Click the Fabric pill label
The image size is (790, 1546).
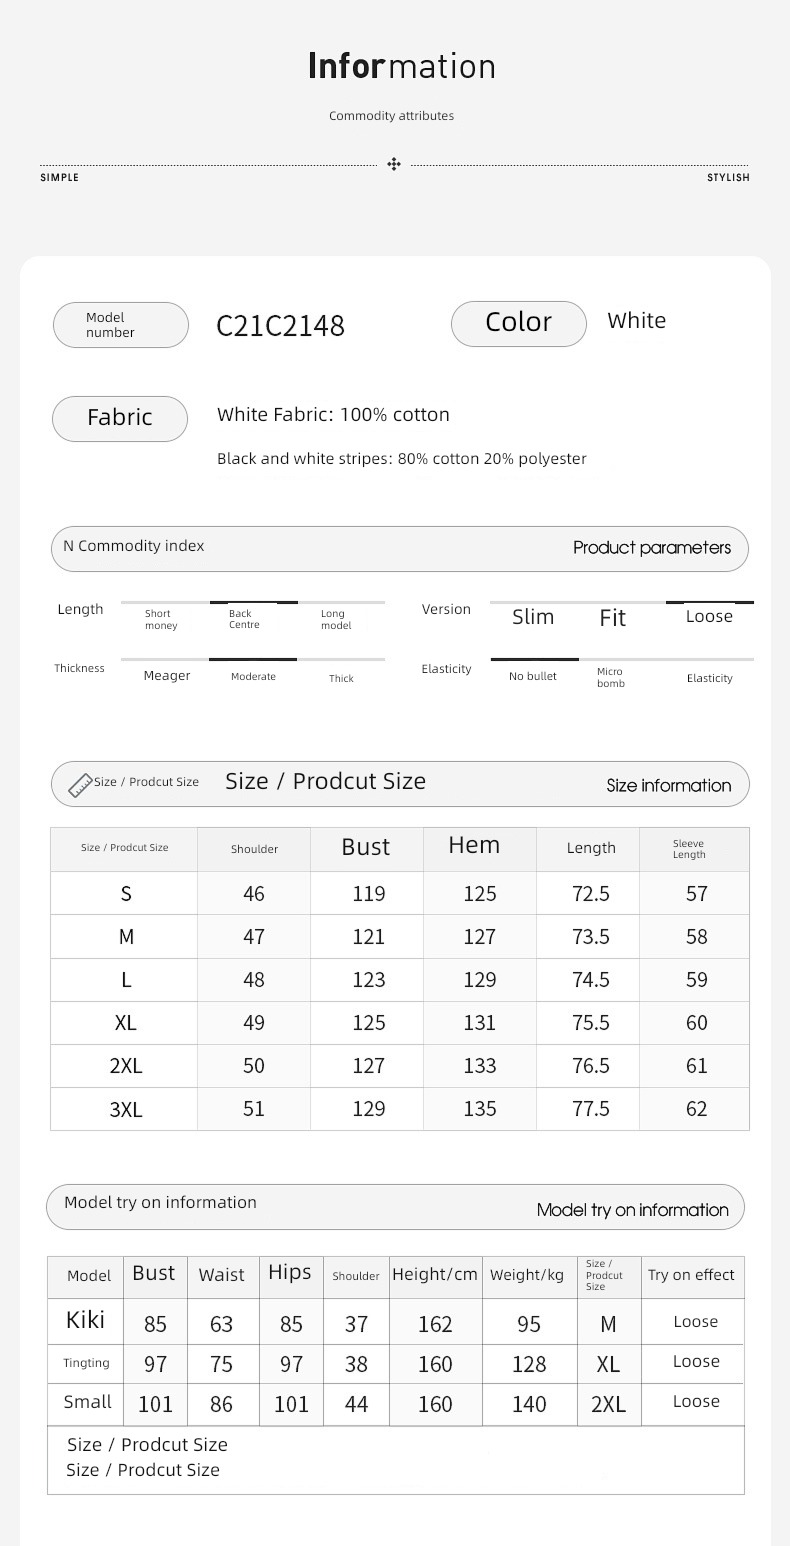pyautogui.click(x=120, y=418)
